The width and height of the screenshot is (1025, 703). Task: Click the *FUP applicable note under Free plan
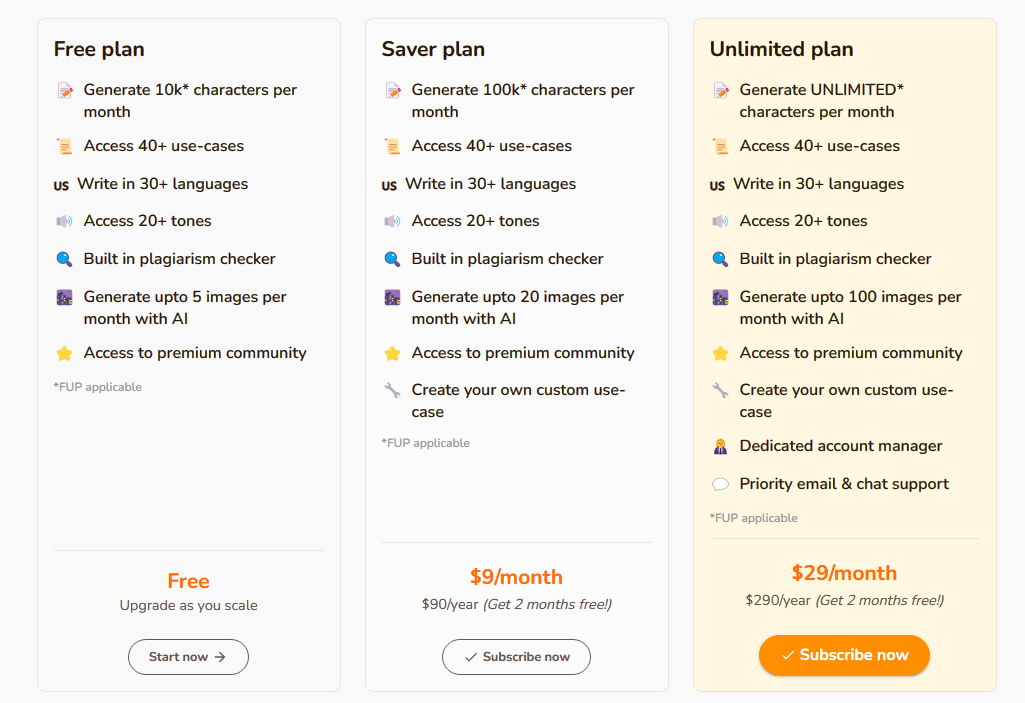pyautogui.click(x=98, y=386)
